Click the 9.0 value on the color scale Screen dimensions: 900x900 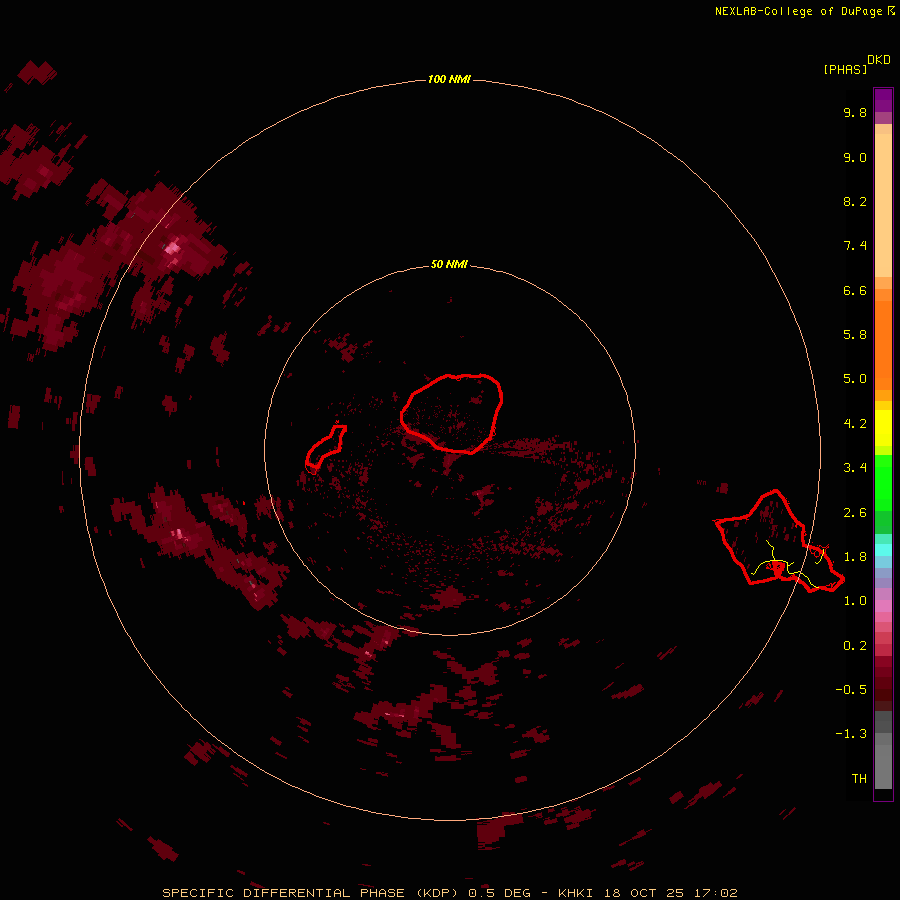click(855, 157)
